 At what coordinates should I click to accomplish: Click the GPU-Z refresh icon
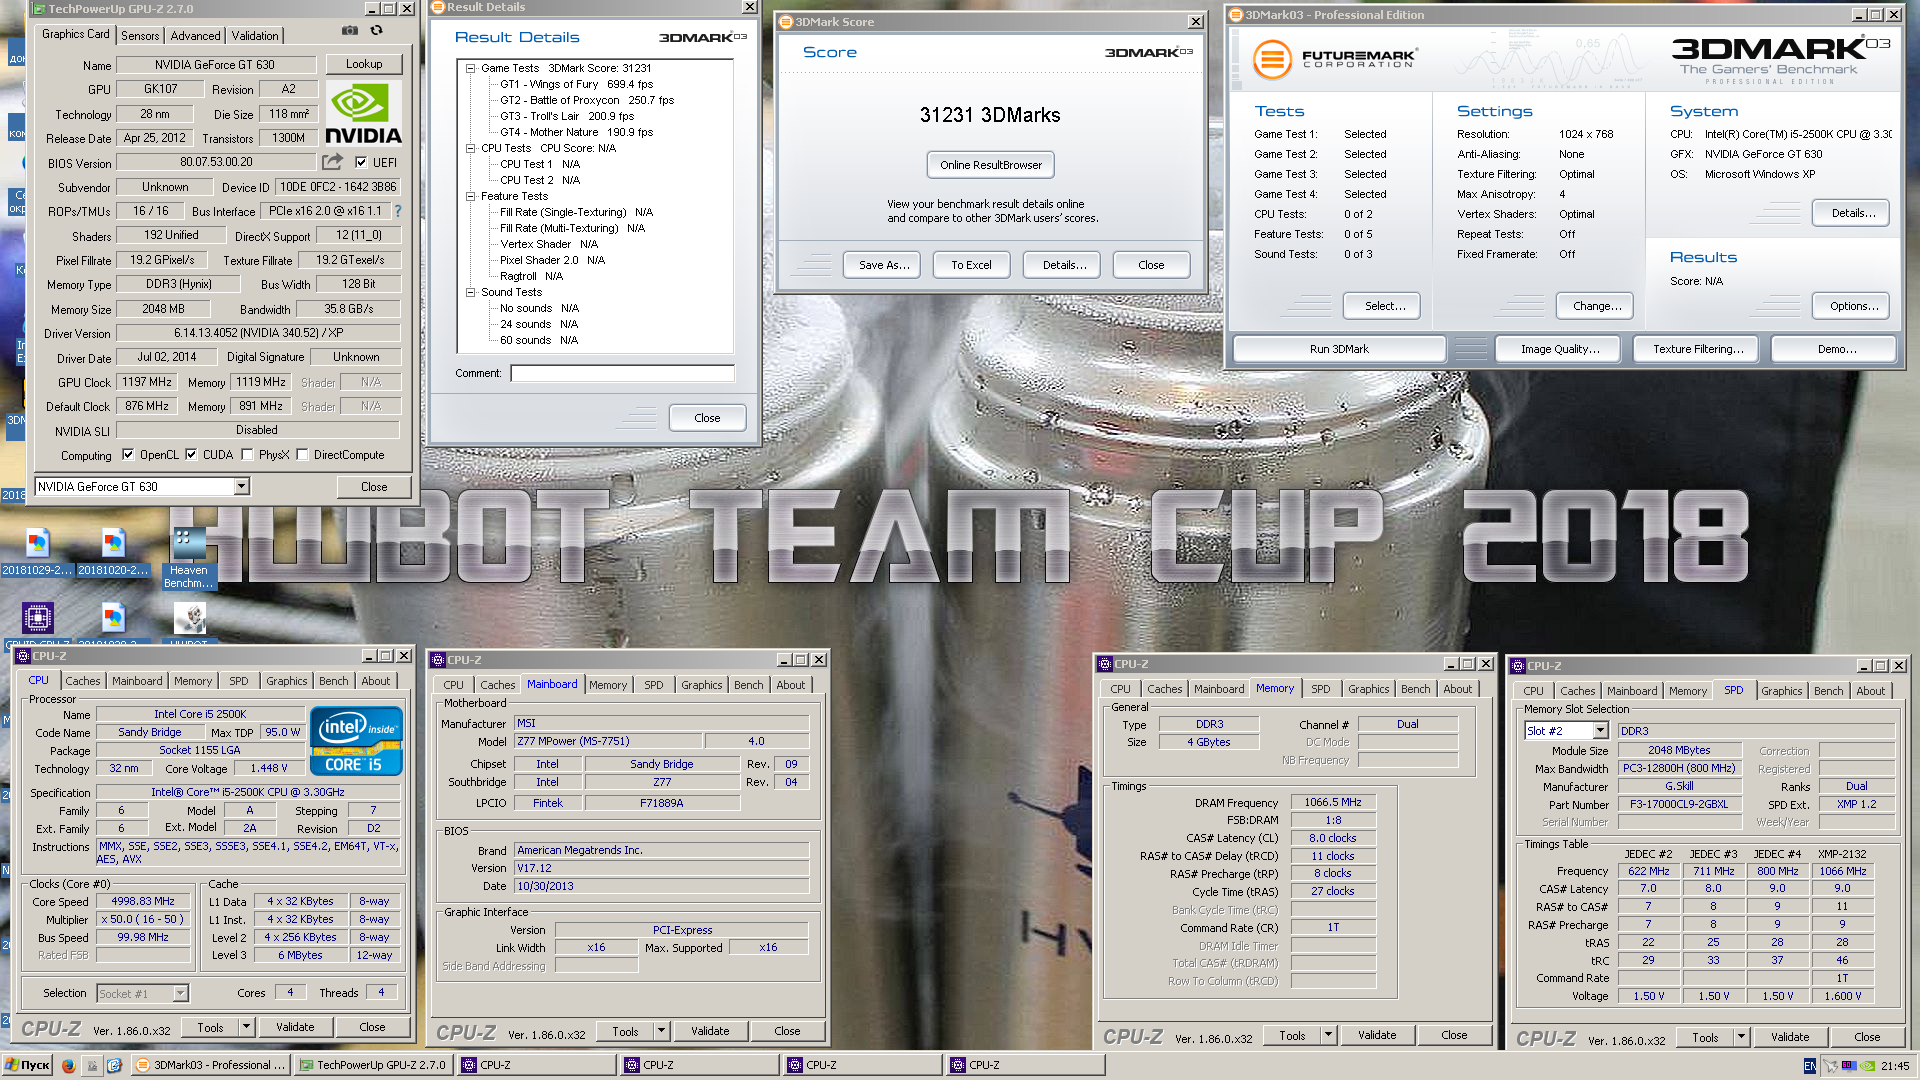coord(376,30)
